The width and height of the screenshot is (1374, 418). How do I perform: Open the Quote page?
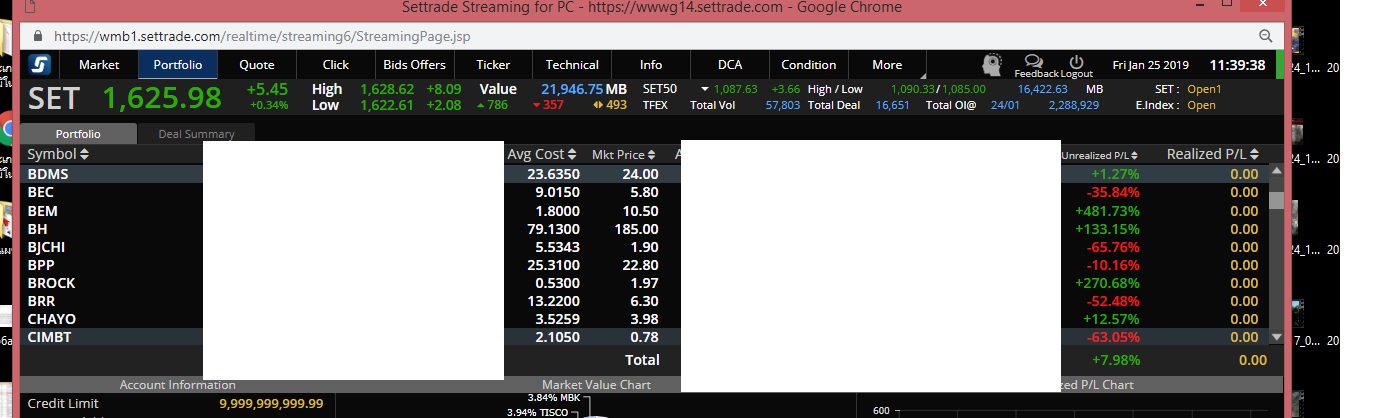pyautogui.click(x=257, y=64)
